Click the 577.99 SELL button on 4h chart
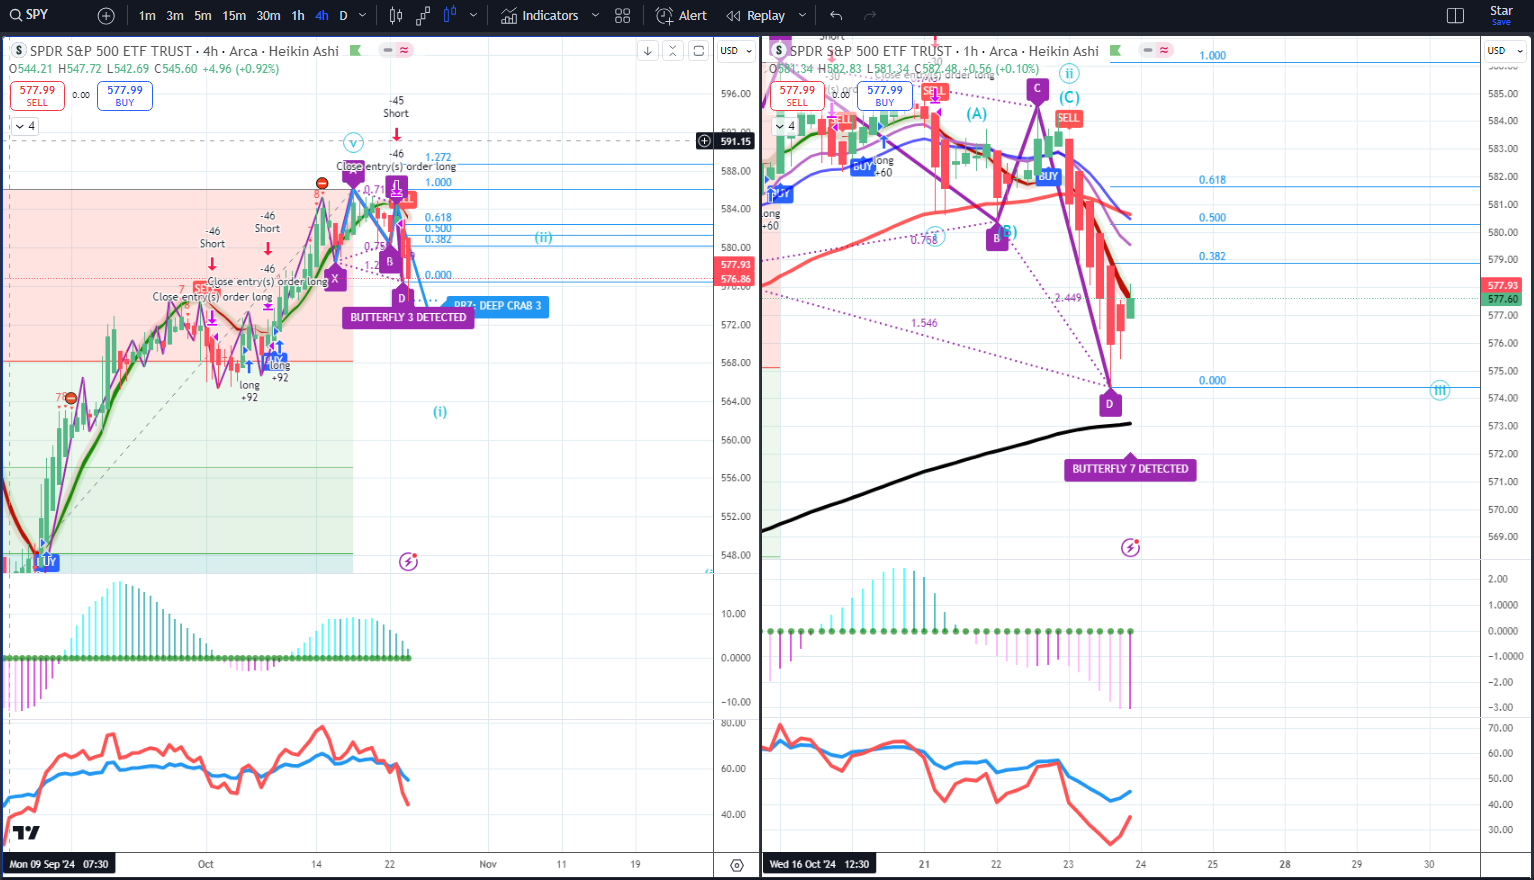 pyautogui.click(x=37, y=96)
